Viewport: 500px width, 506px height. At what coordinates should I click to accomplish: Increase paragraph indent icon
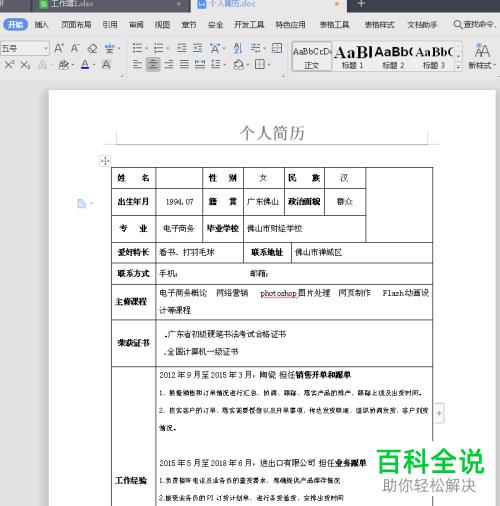(198, 48)
